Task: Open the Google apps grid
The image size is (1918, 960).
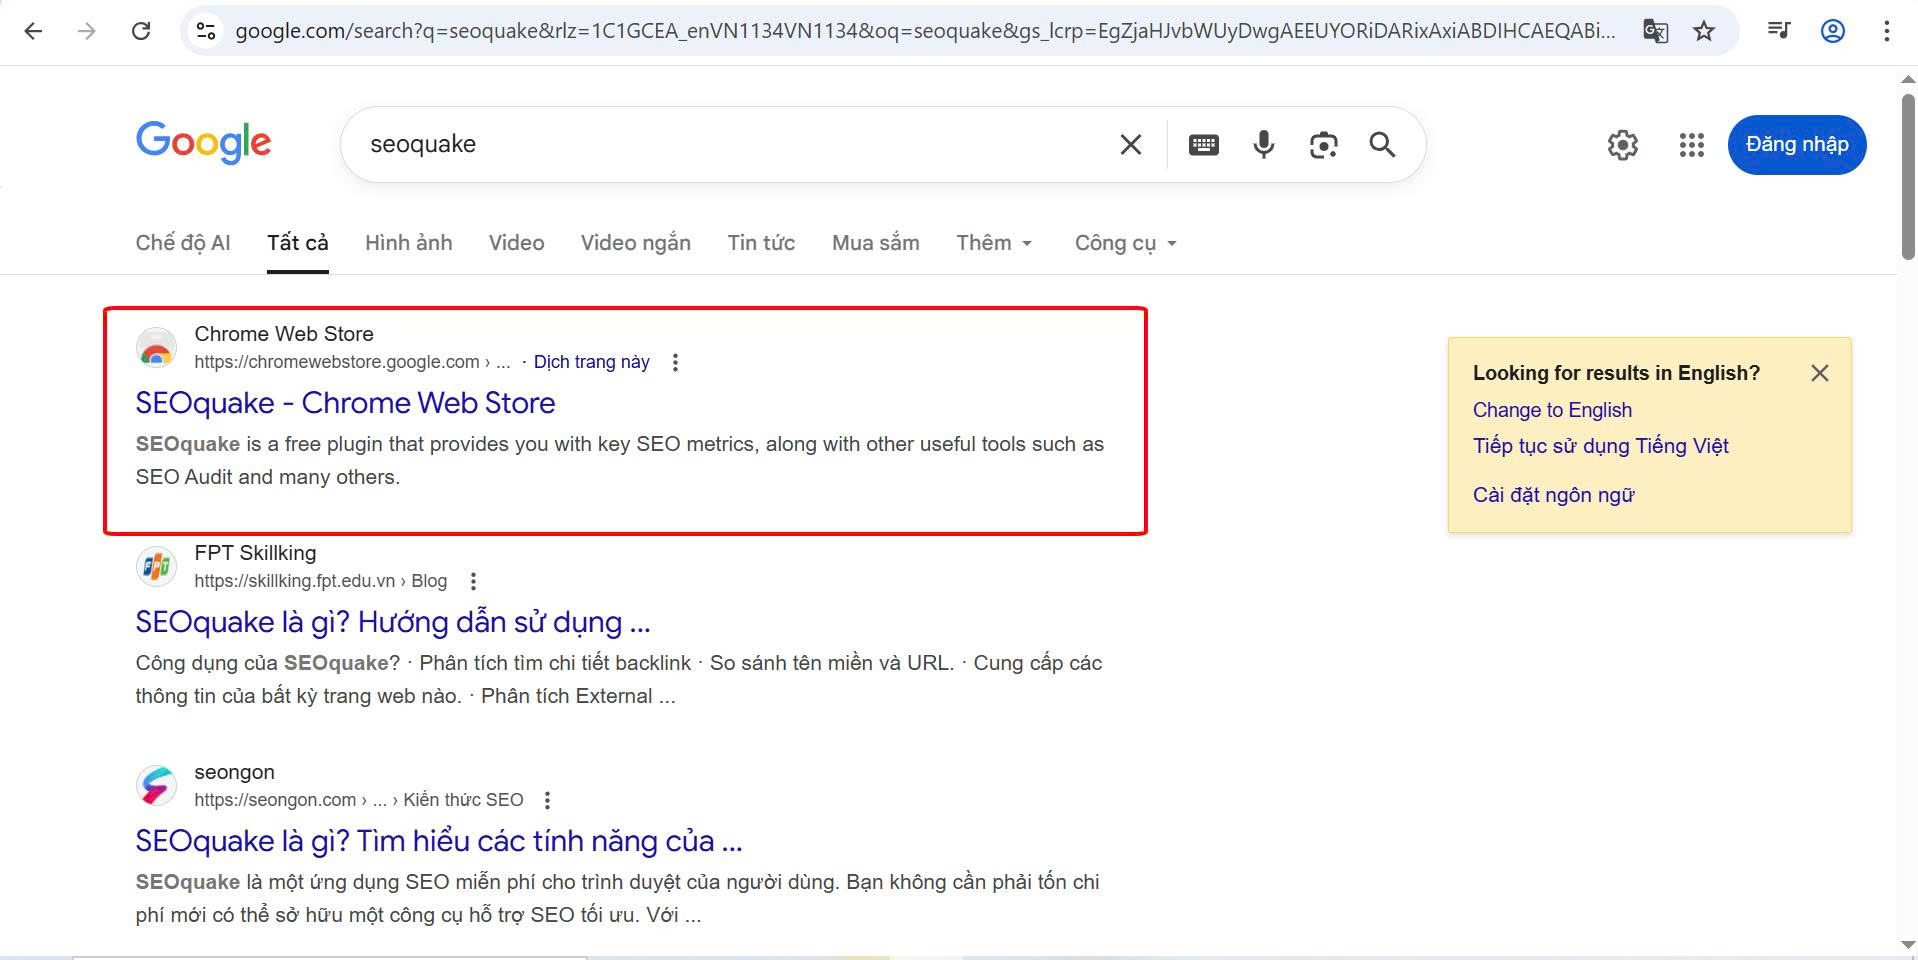Action: click(x=1691, y=144)
